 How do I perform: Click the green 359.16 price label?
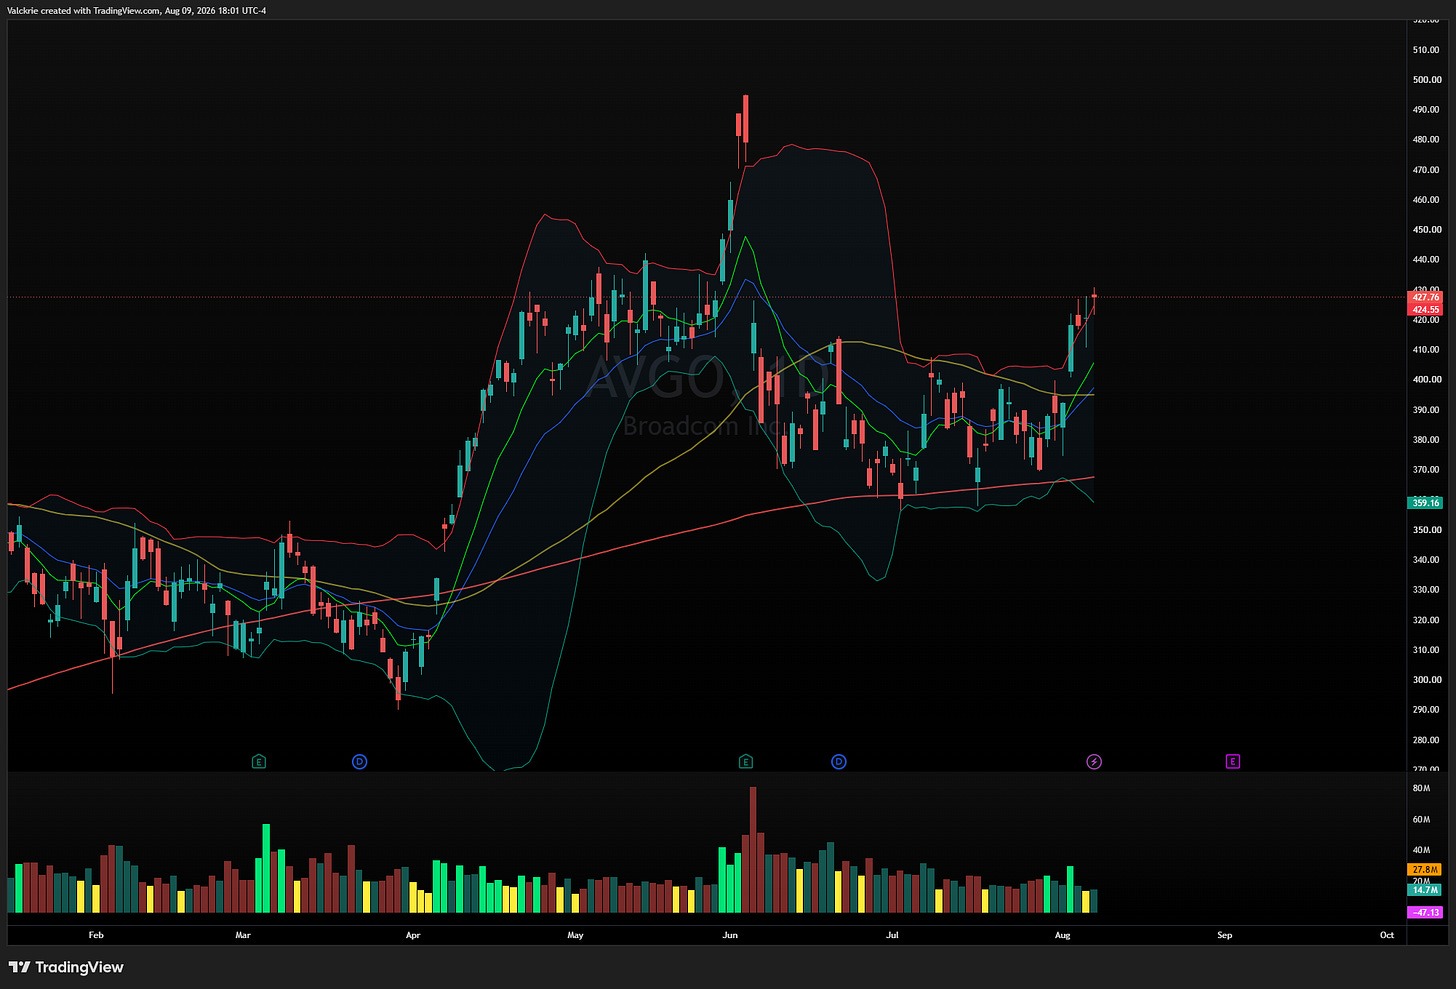coord(1426,503)
